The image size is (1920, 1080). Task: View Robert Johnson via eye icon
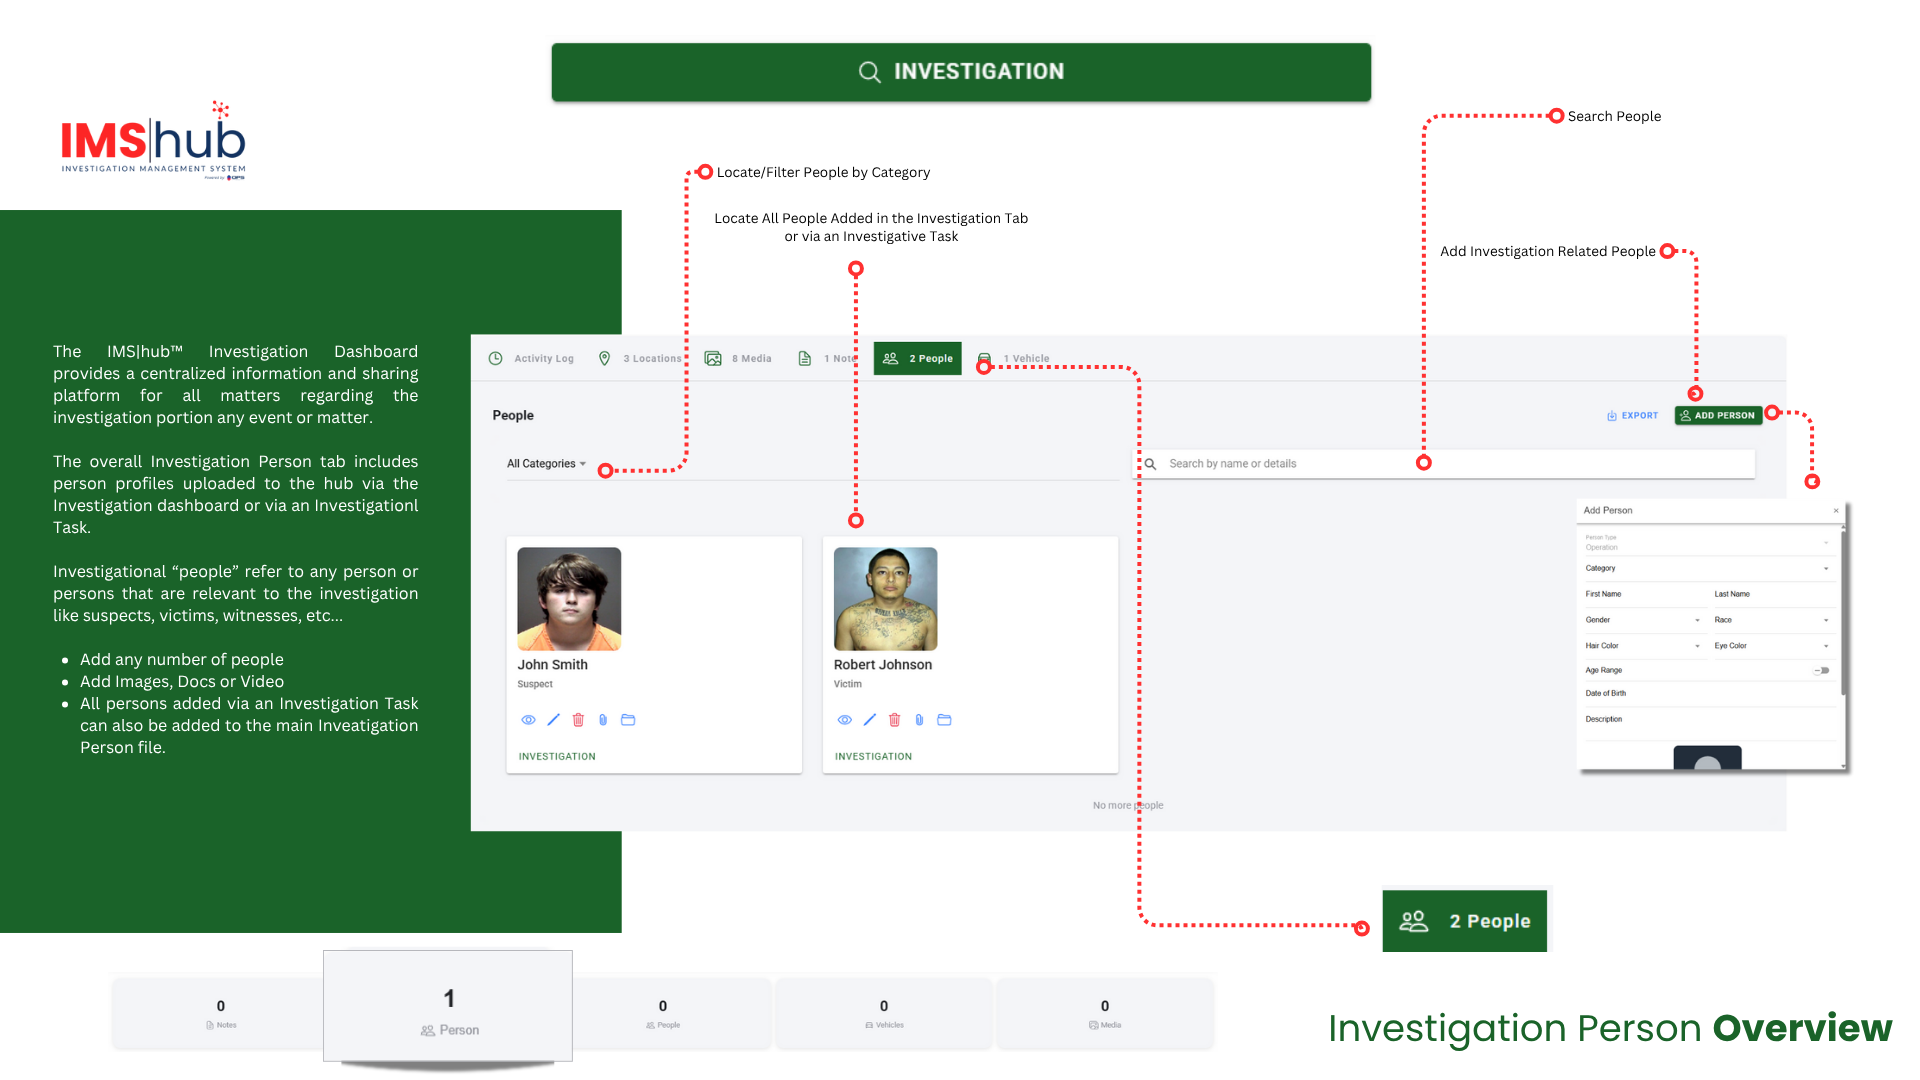click(x=845, y=720)
